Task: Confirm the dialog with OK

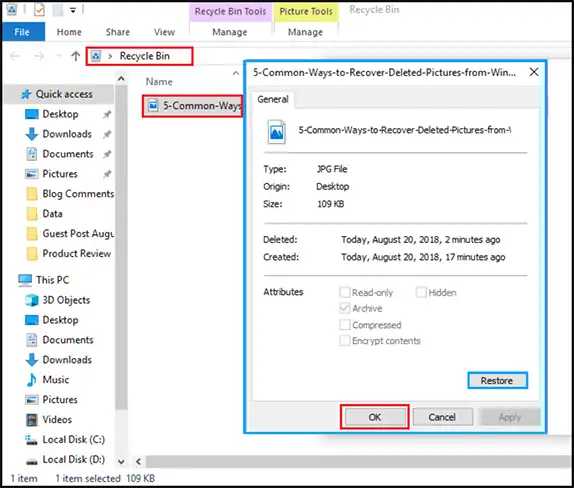Action: tap(374, 417)
